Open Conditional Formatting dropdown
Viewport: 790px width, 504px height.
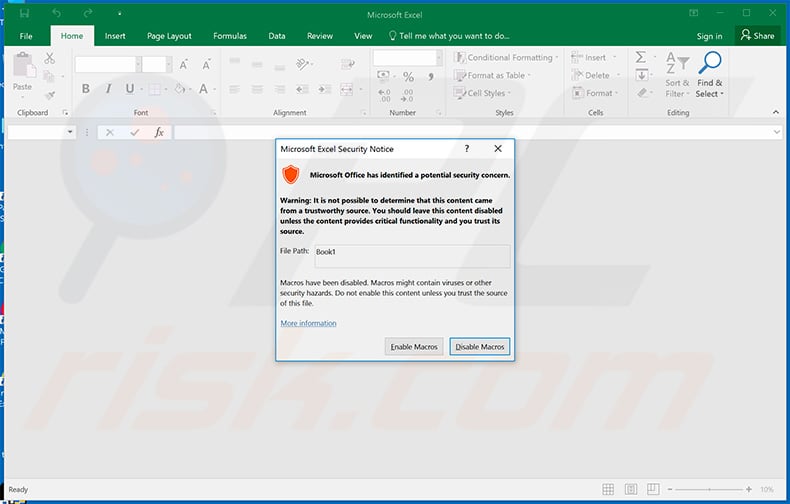[x=506, y=57]
